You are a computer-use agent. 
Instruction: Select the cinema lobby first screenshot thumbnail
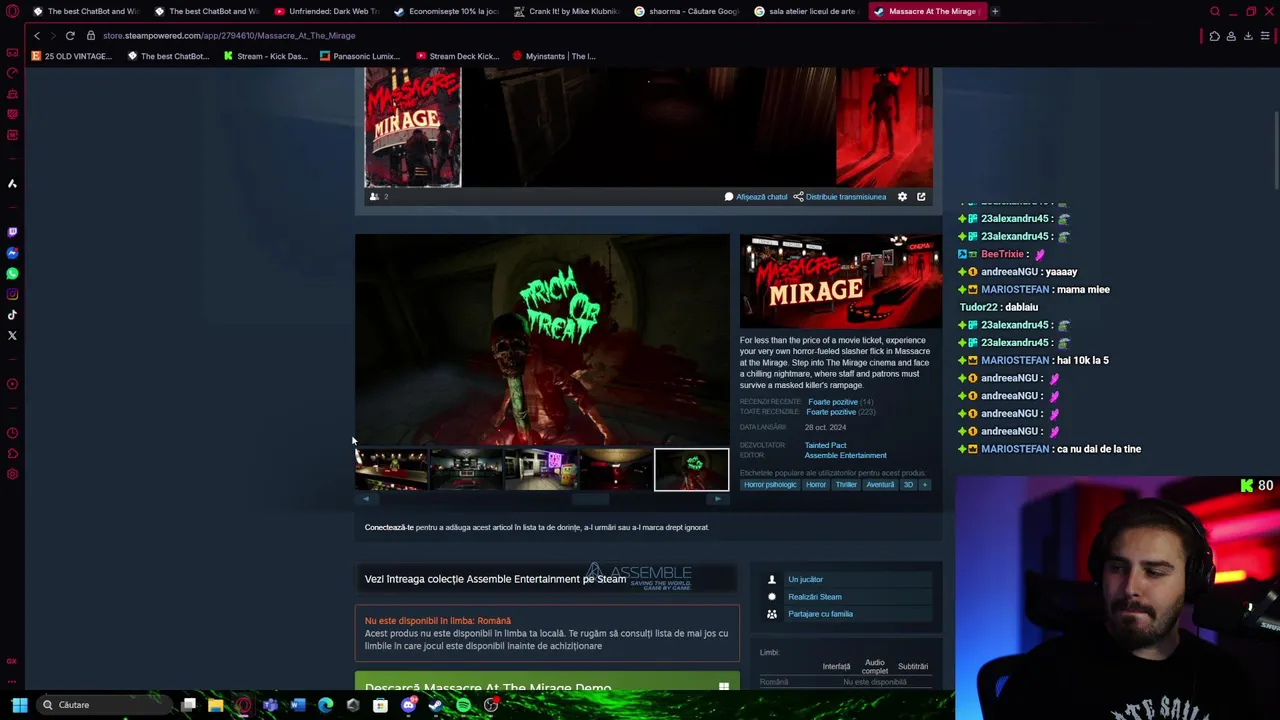click(x=391, y=470)
